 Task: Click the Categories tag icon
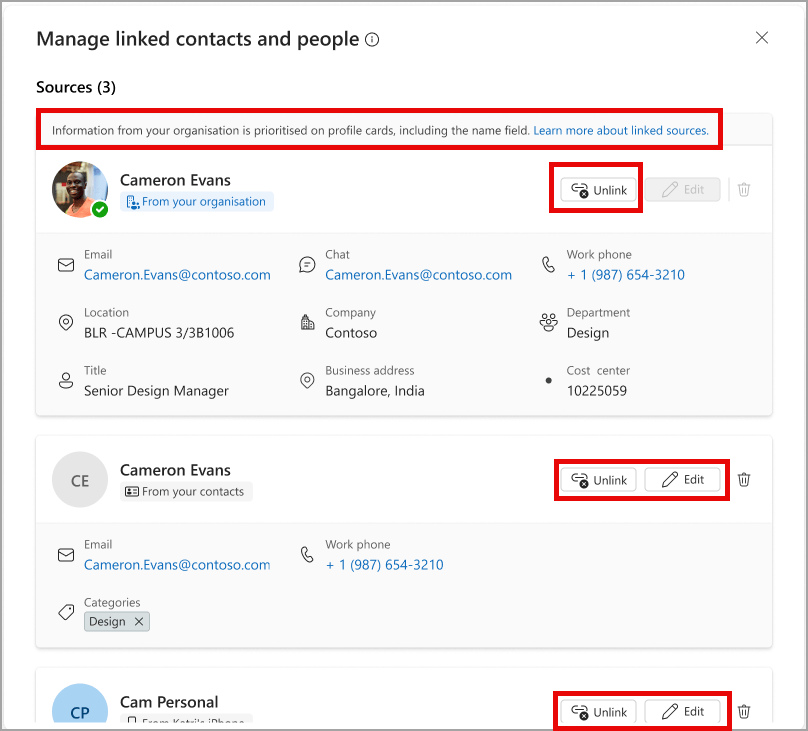(x=66, y=612)
